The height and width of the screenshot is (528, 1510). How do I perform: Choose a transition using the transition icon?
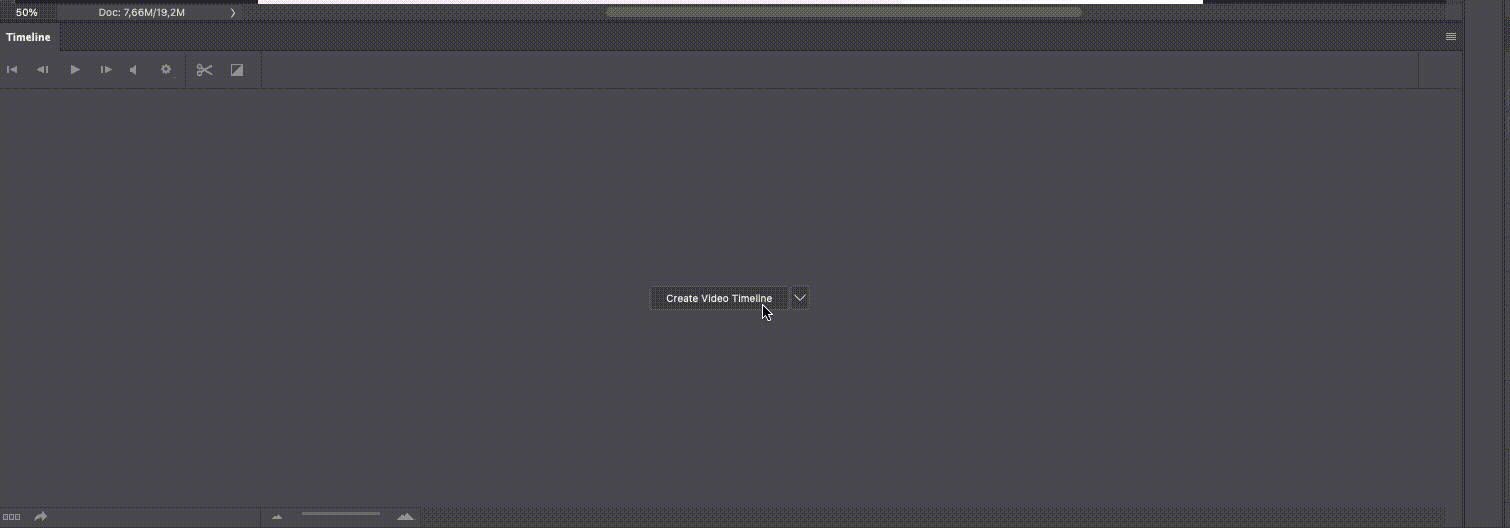coord(237,70)
